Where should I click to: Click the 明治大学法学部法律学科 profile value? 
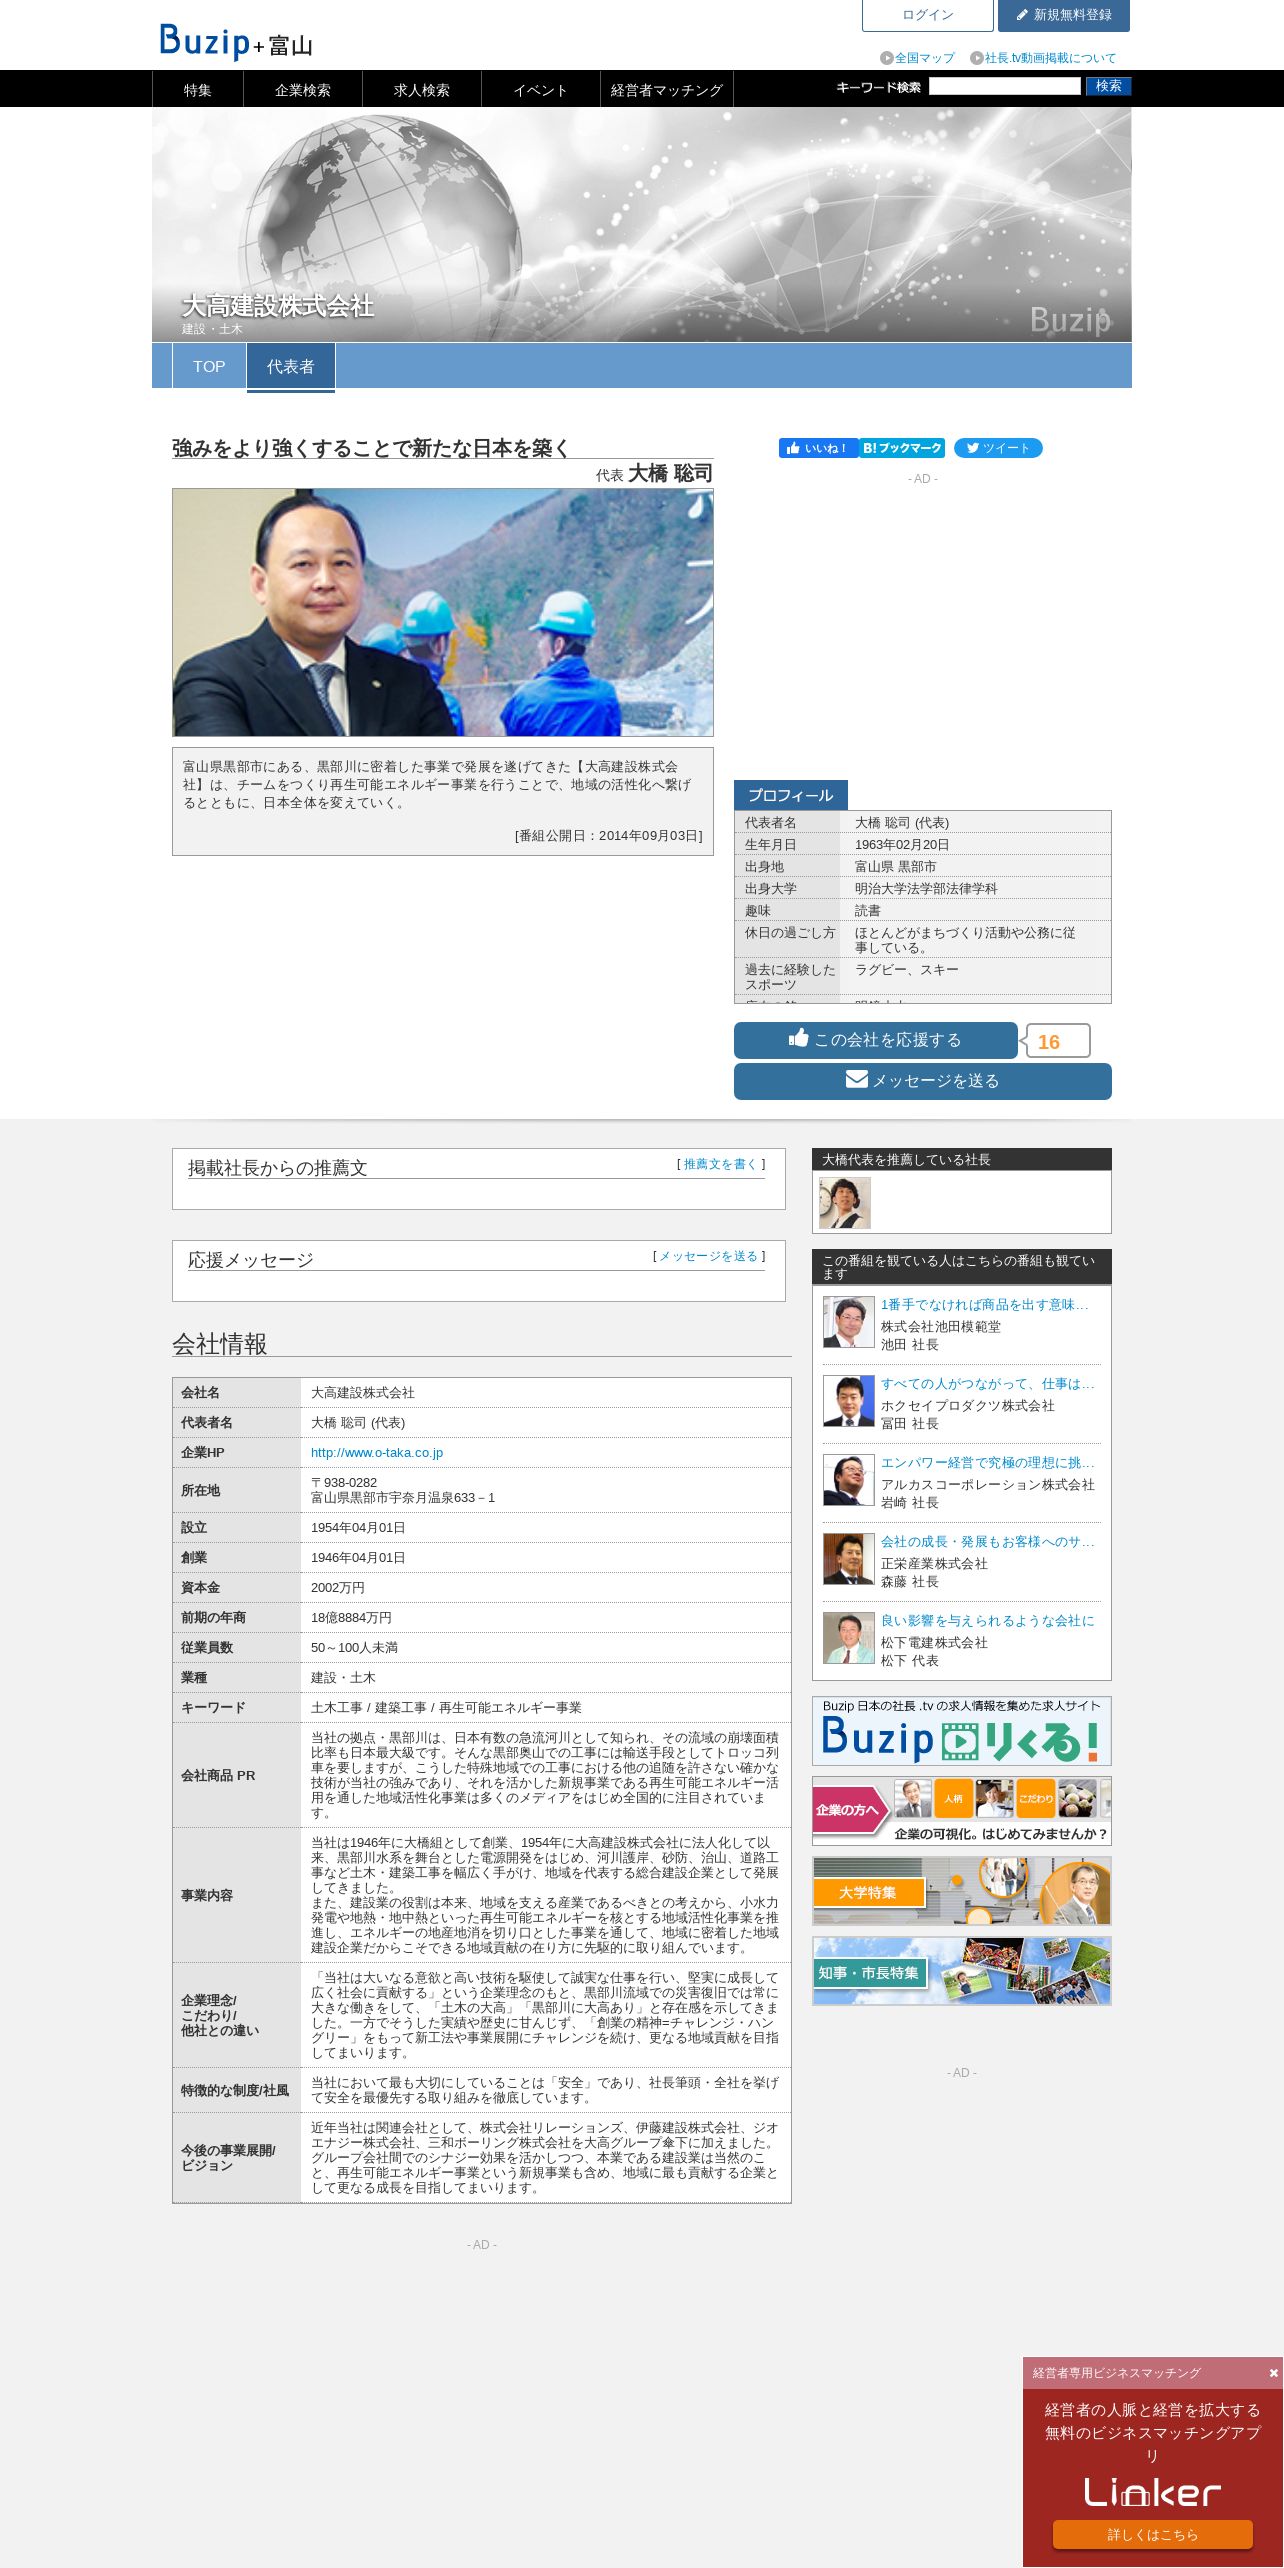click(926, 888)
